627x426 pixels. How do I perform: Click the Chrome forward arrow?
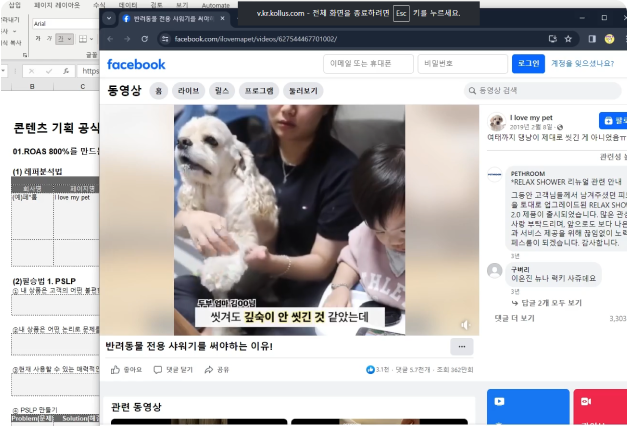[x=127, y=39]
